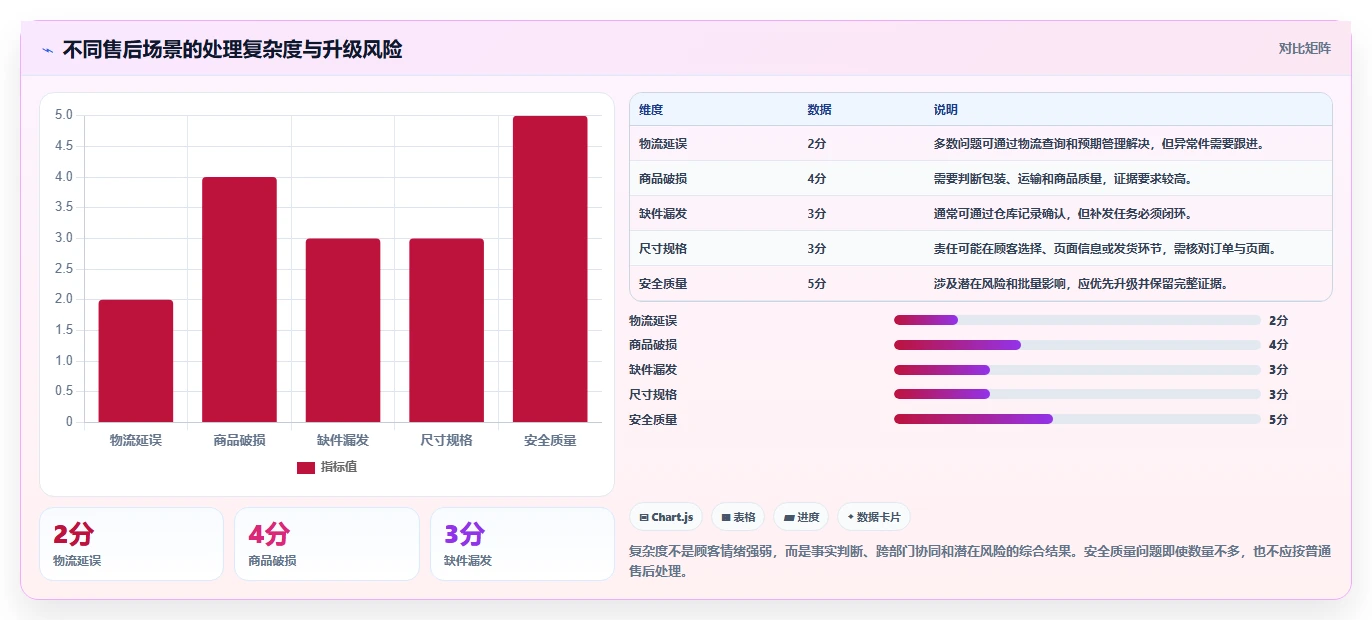This screenshot has width=1372, height=620.
Task: Click the 对比矩阵 label in header
Action: pyautogui.click(x=1304, y=48)
